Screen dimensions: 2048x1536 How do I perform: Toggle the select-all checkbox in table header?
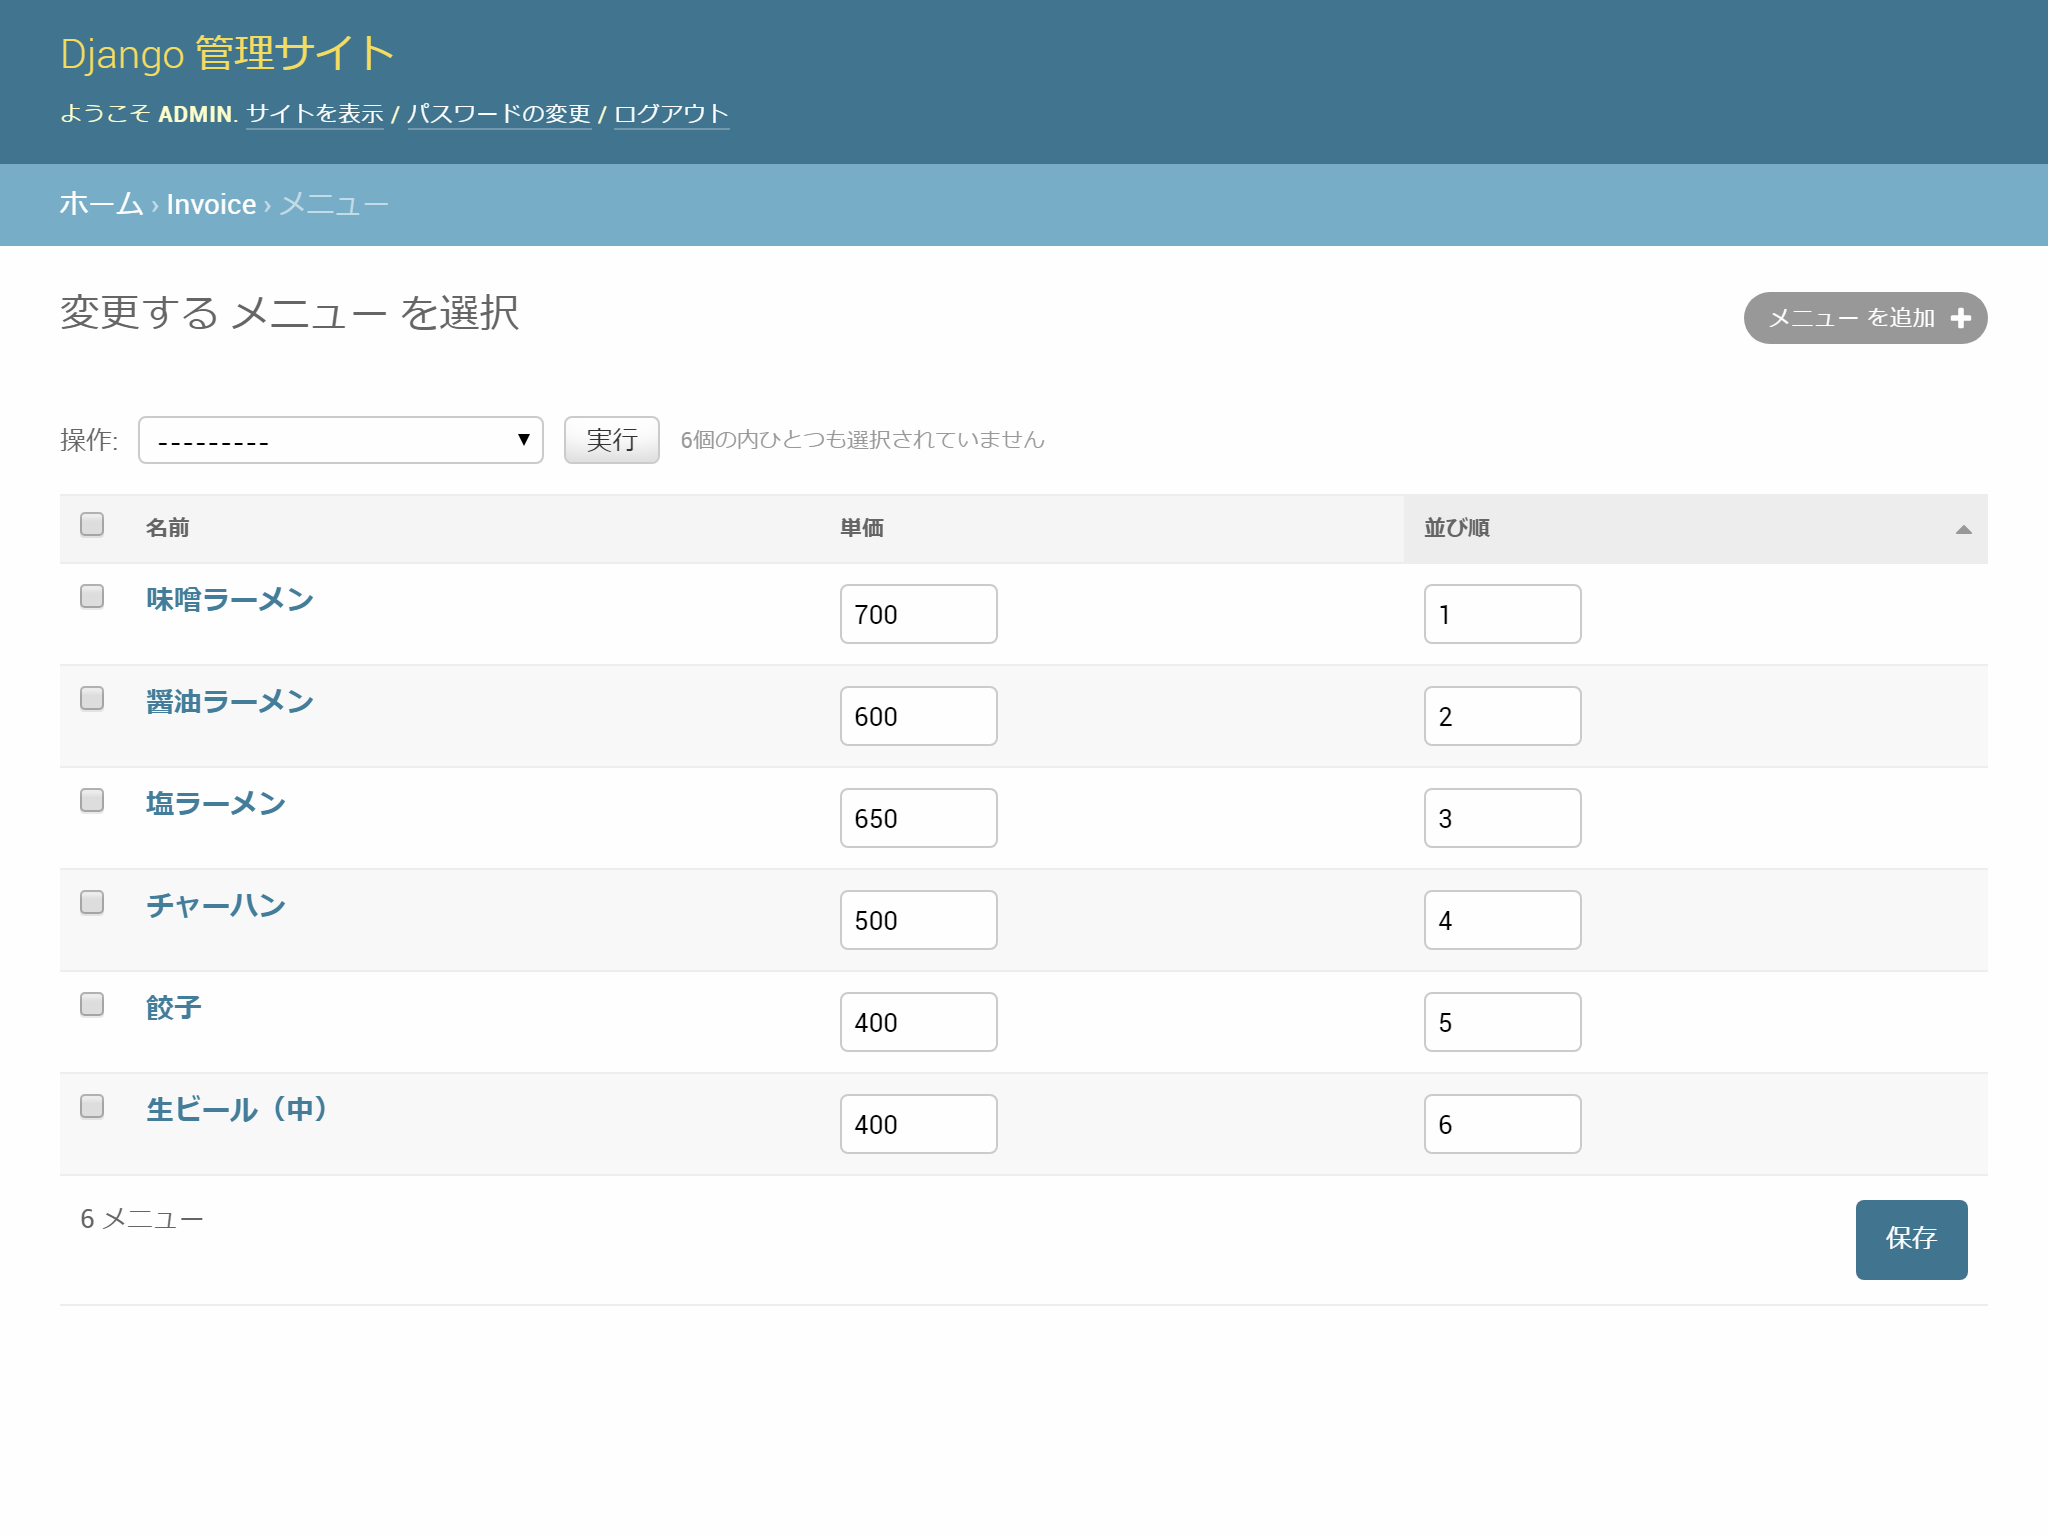coord(91,523)
